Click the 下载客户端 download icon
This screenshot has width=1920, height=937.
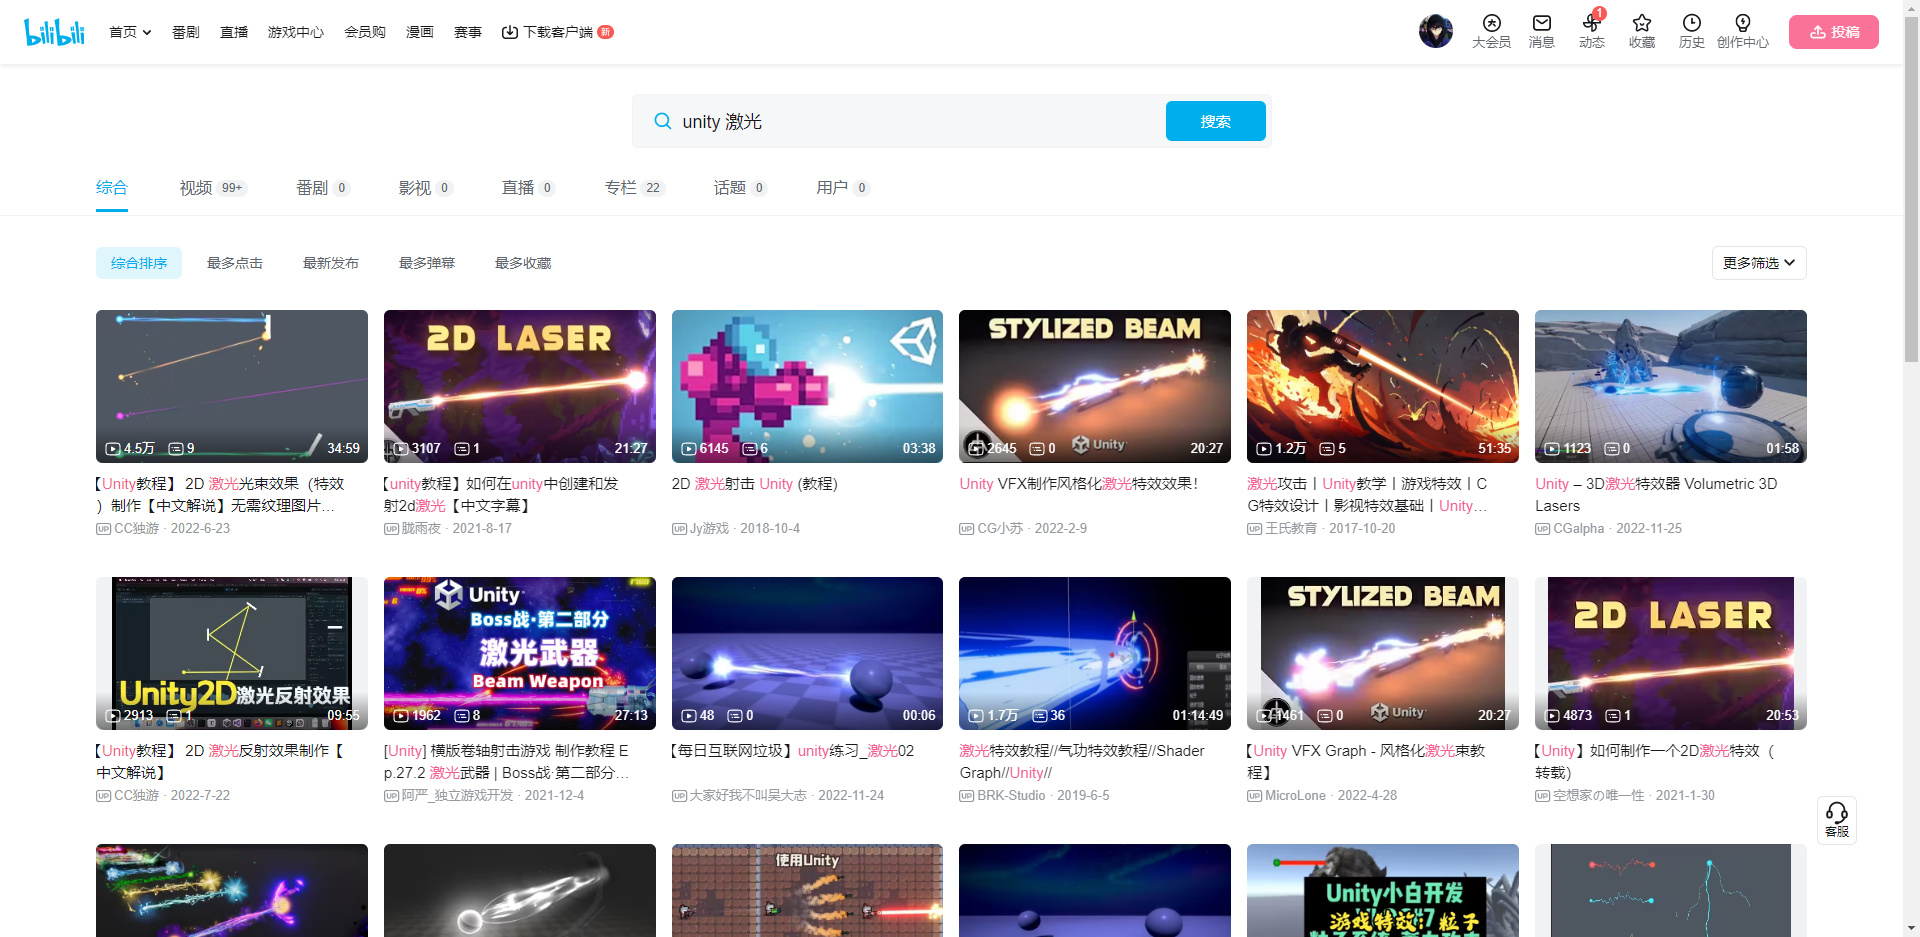point(509,32)
